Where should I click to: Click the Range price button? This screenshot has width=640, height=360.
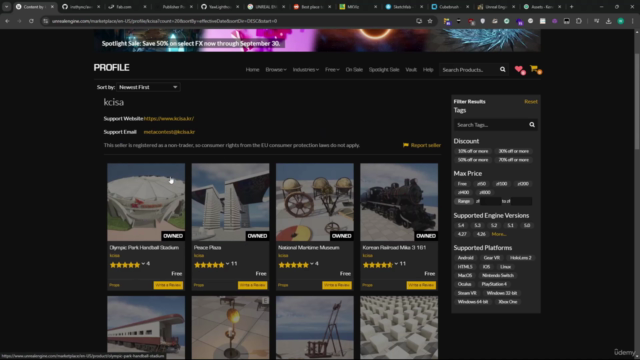pos(464,201)
